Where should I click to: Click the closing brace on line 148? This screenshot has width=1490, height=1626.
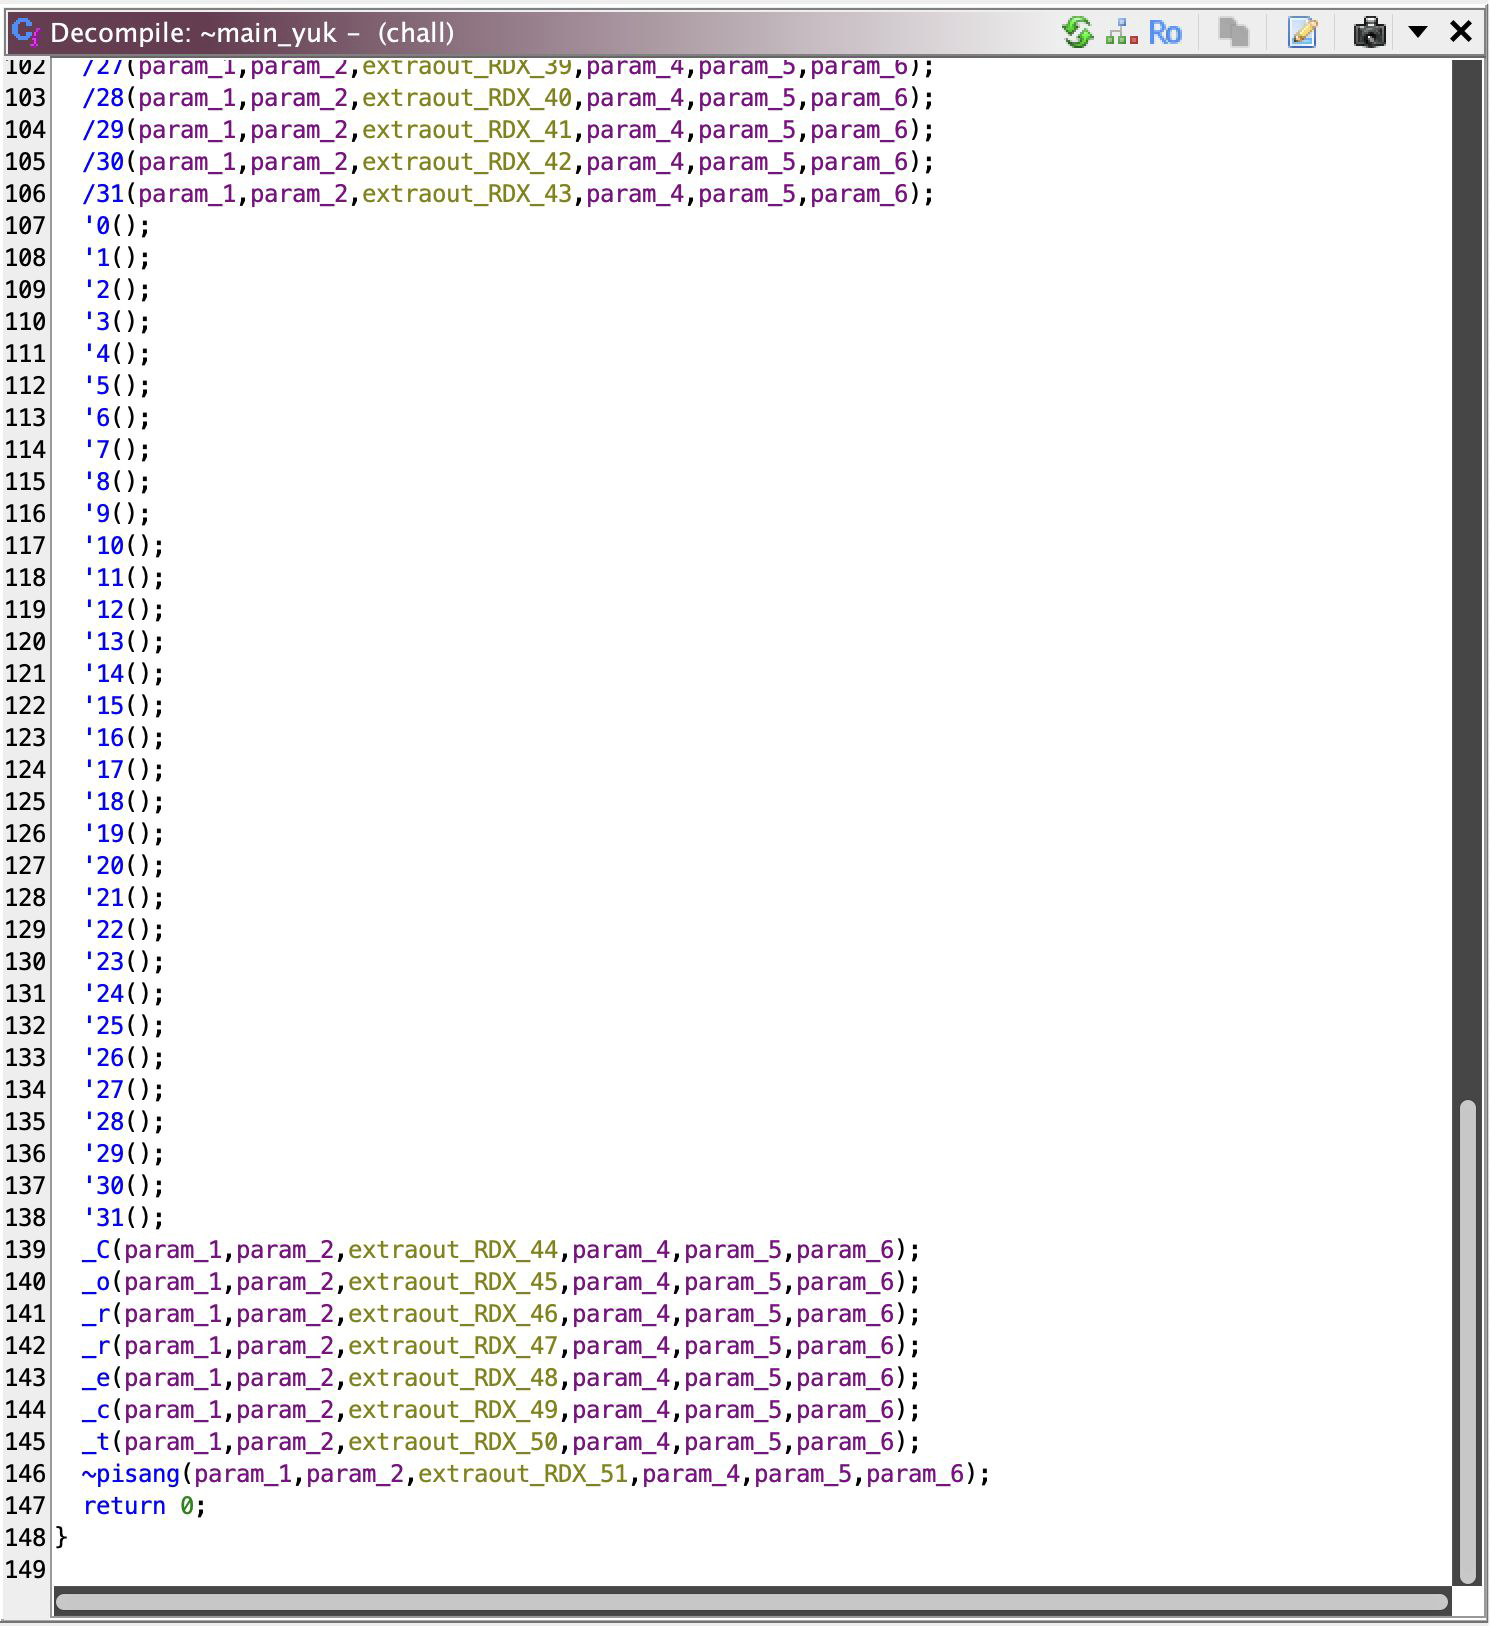pyautogui.click(x=62, y=1537)
